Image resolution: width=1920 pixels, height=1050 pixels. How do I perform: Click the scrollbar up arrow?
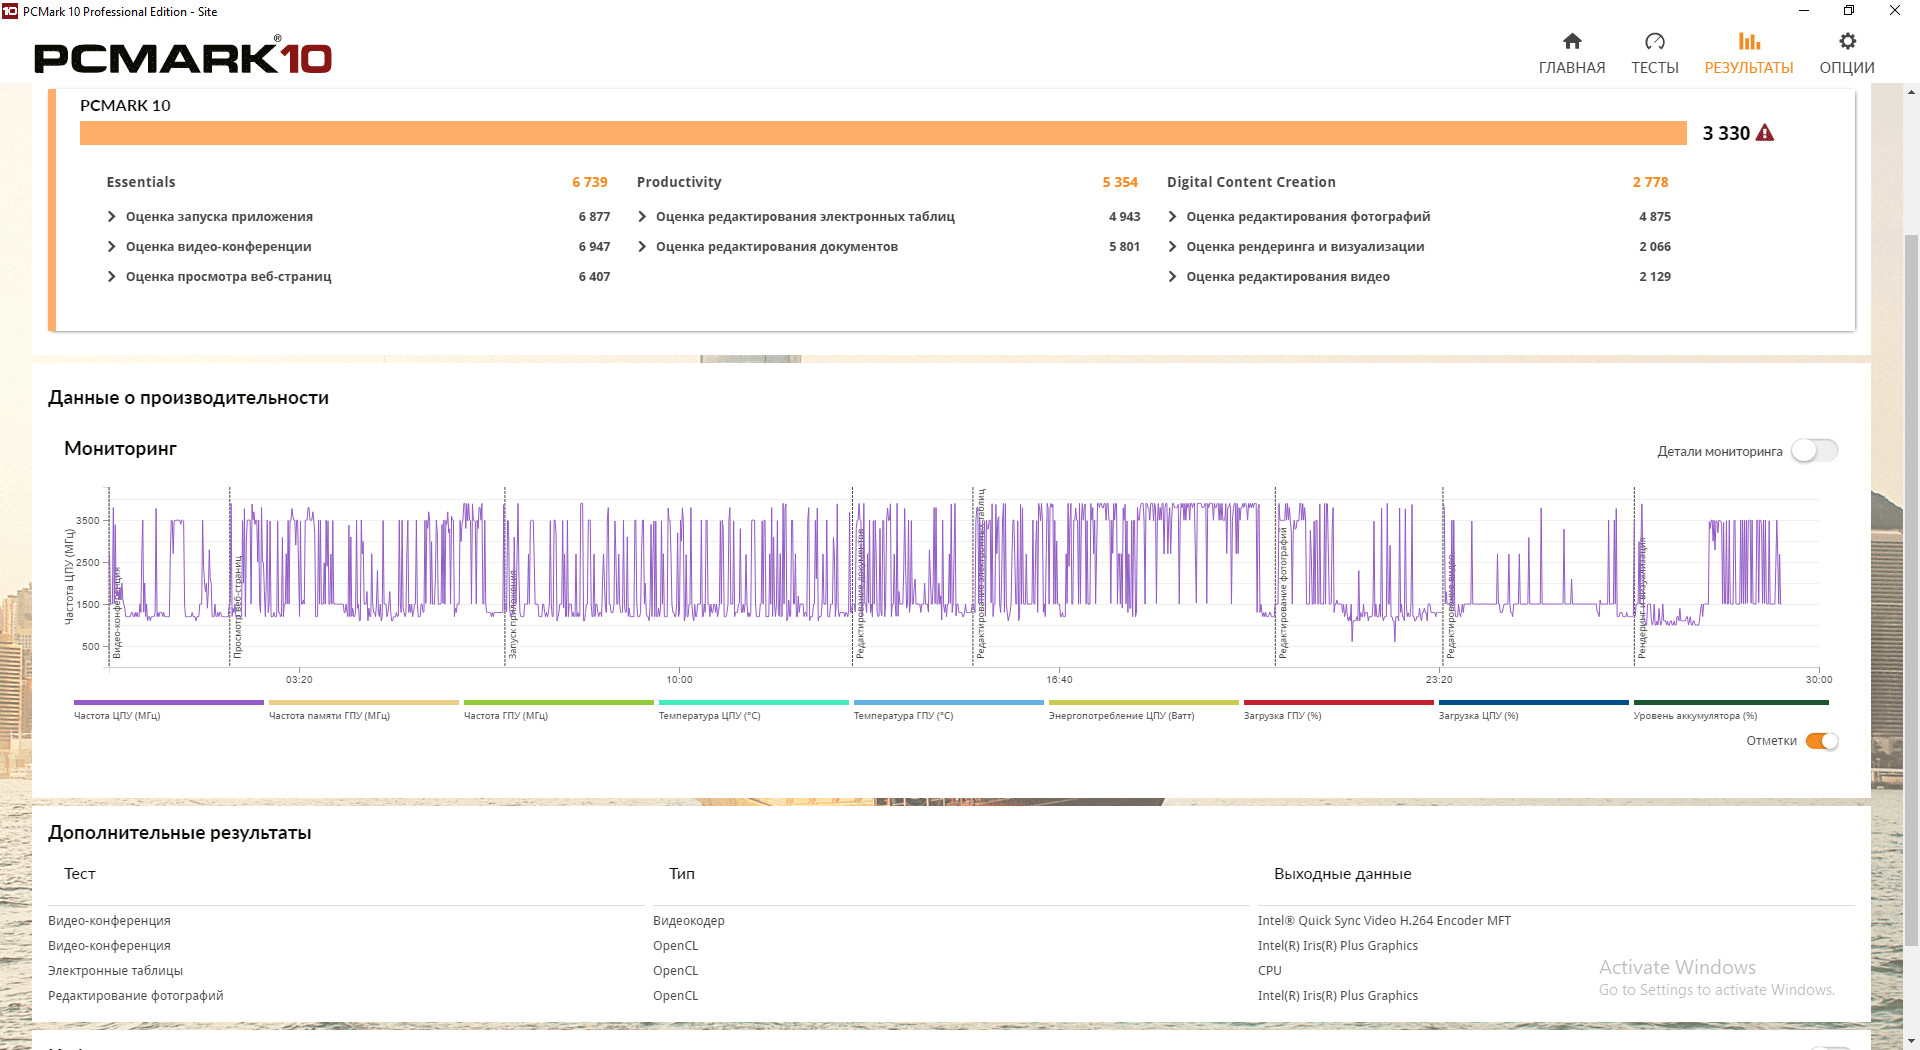tap(1911, 92)
